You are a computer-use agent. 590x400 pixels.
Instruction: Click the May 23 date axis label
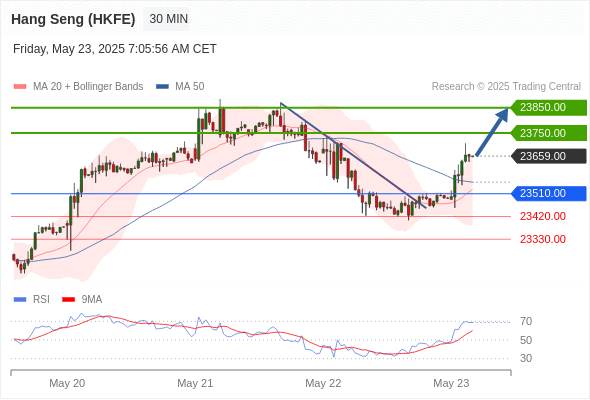click(x=451, y=383)
